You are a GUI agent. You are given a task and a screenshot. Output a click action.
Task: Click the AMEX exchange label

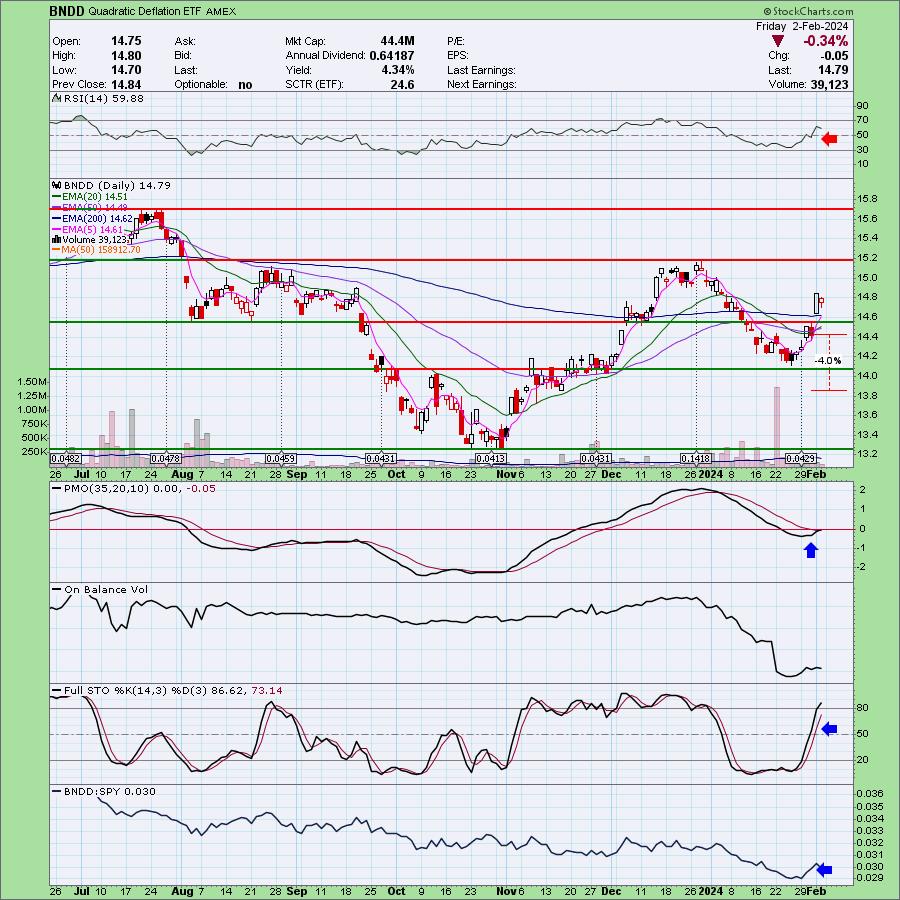pos(221,11)
